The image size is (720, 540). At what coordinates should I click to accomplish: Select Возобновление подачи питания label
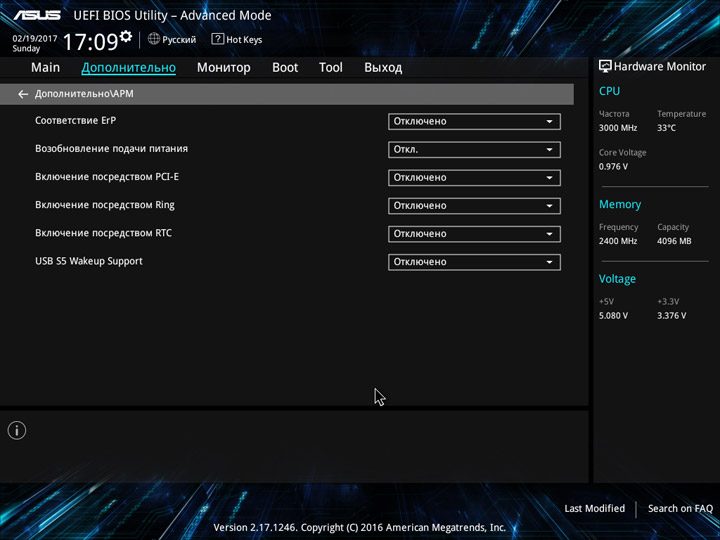112,149
